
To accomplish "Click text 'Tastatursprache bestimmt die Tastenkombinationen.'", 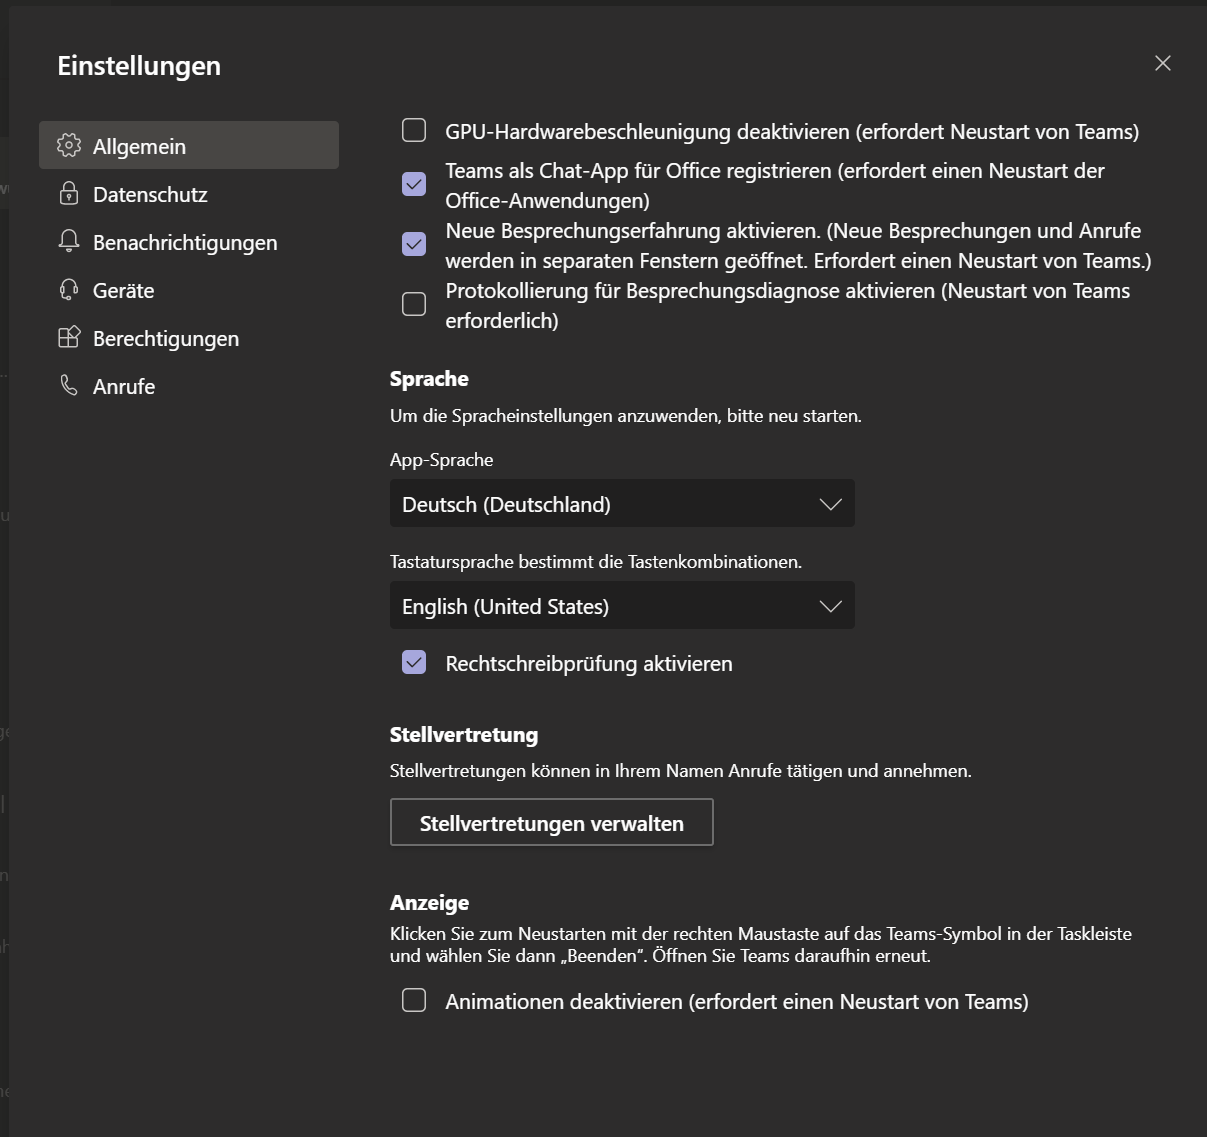I will [x=596, y=562].
